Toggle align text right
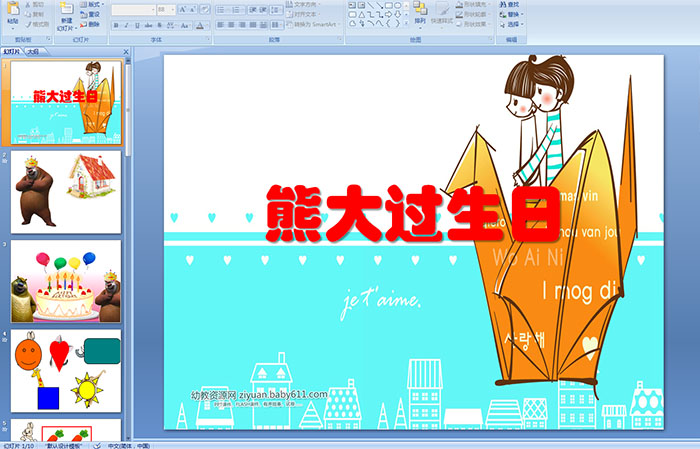The height and width of the screenshot is (449, 700). coord(242,25)
